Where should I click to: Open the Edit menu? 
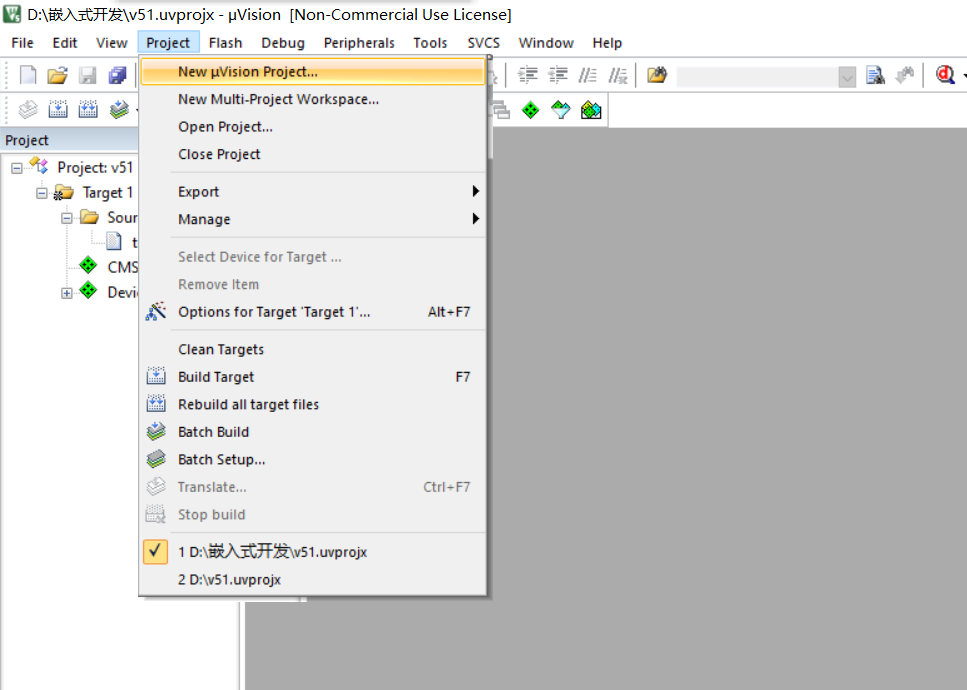click(x=65, y=43)
